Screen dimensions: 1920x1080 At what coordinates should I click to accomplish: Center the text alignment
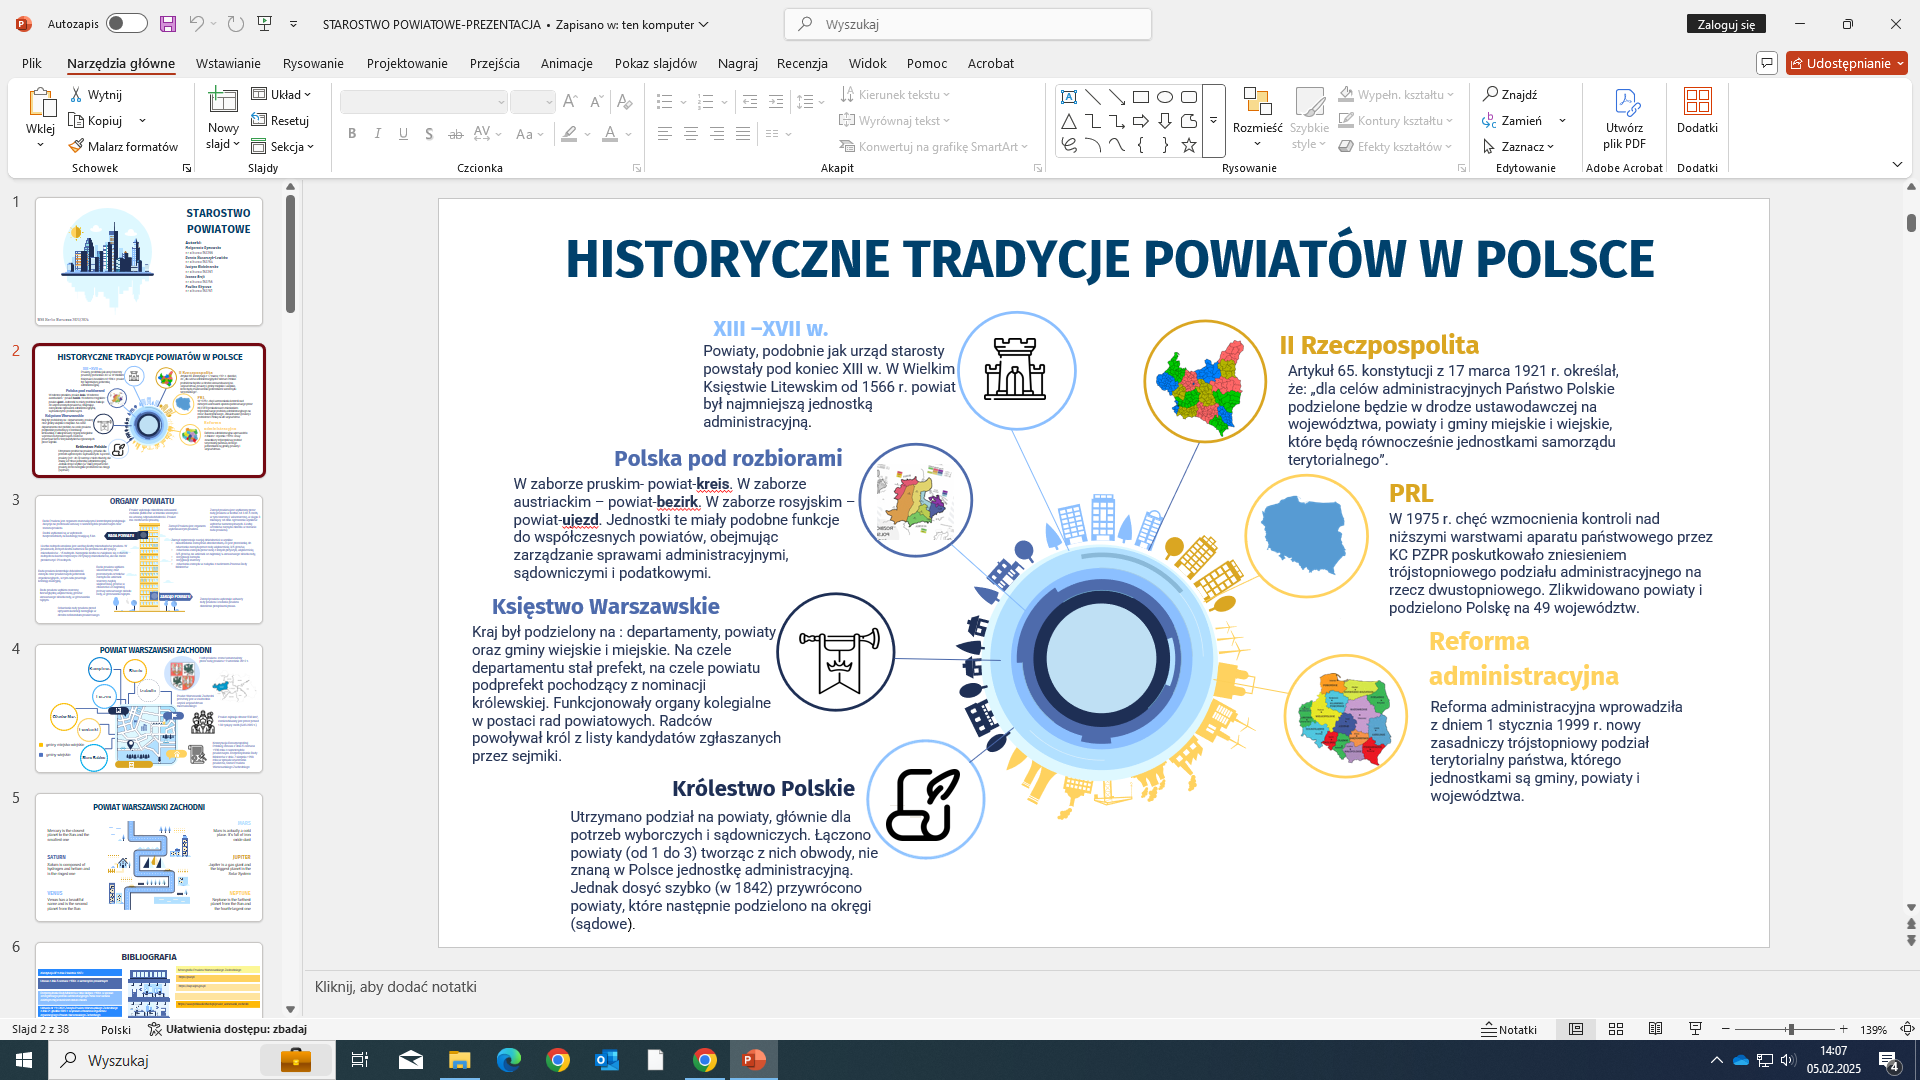click(x=691, y=134)
